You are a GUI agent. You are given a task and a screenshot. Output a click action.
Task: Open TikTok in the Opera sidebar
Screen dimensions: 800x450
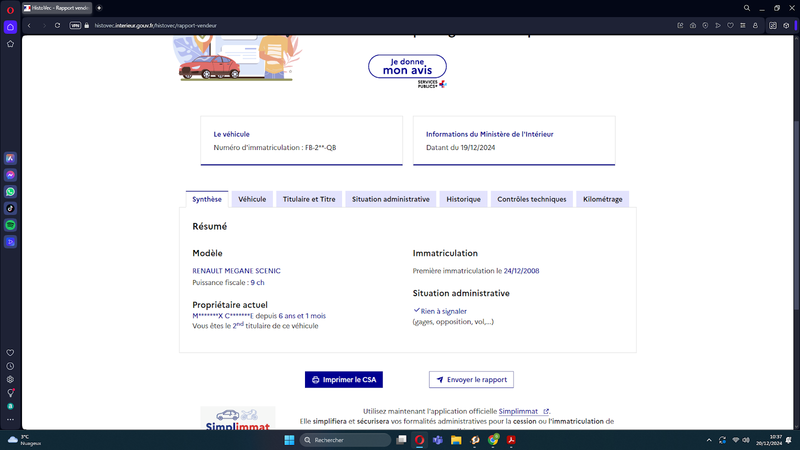pyautogui.click(x=10, y=208)
